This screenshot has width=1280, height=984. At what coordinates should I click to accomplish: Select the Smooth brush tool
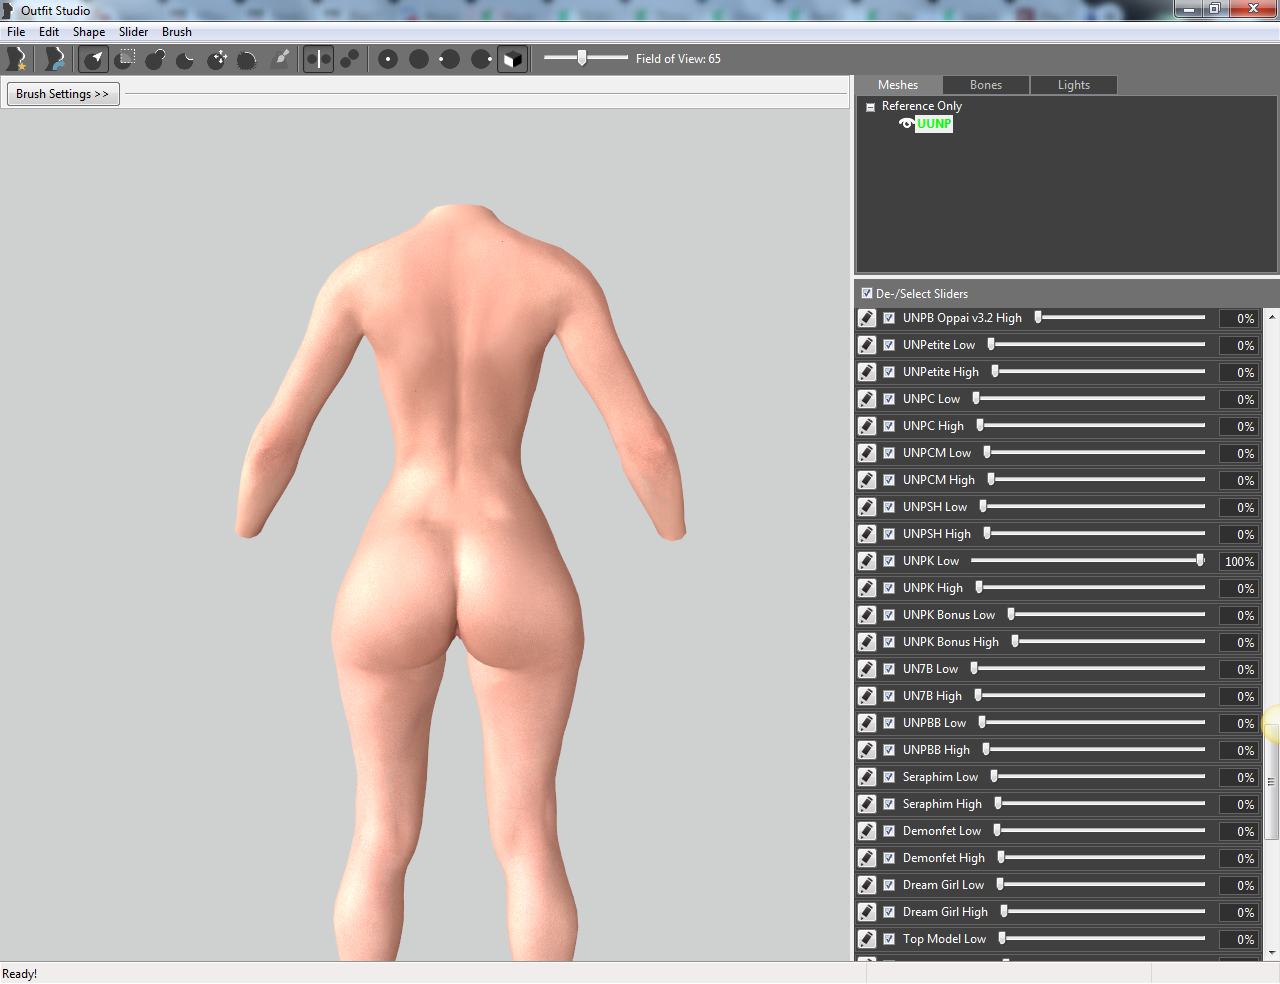click(x=247, y=59)
